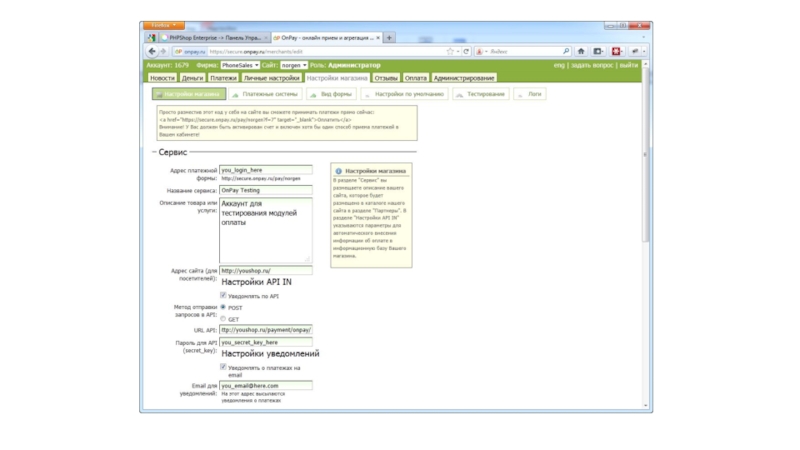800x450 pixels.
Task: Open the Логи sub-tab
Action: point(530,94)
